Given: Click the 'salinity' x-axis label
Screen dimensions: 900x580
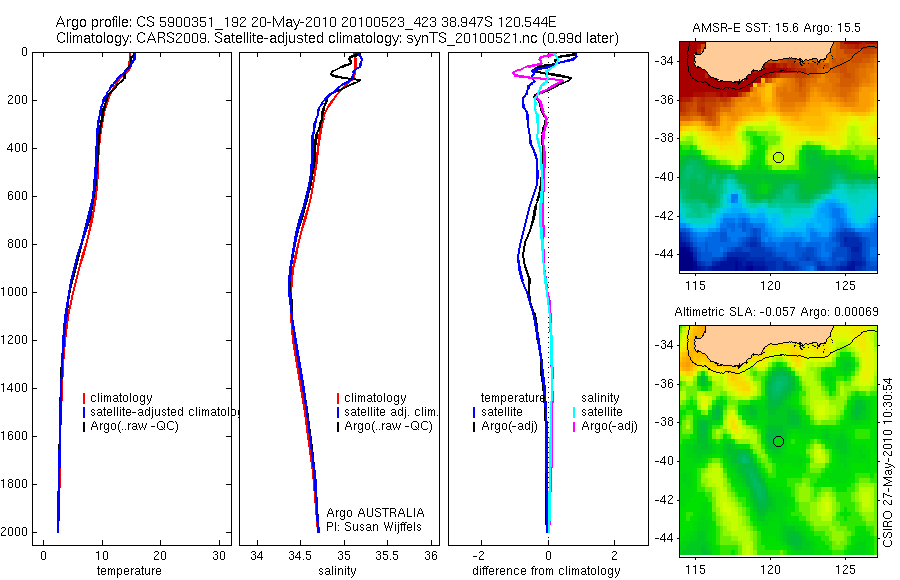Looking at the screenshot, I should click(337, 571).
